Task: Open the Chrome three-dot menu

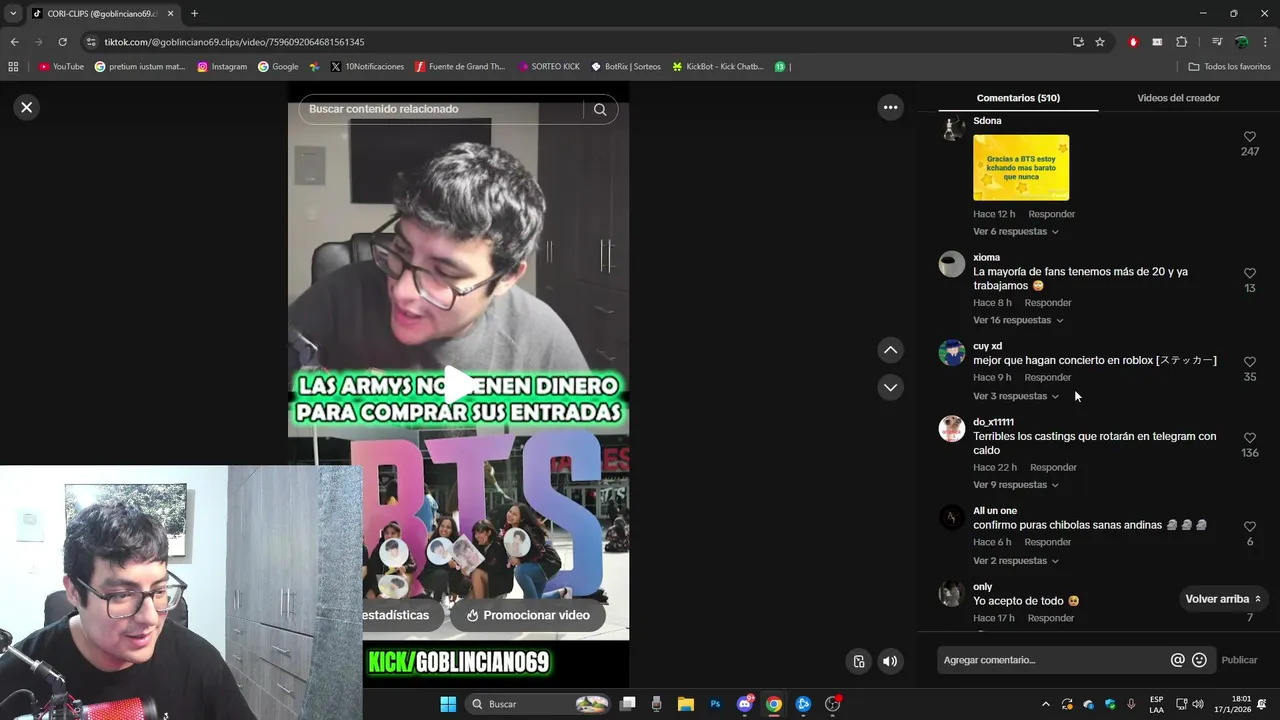Action: pyautogui.click(x=1266, y=42)
